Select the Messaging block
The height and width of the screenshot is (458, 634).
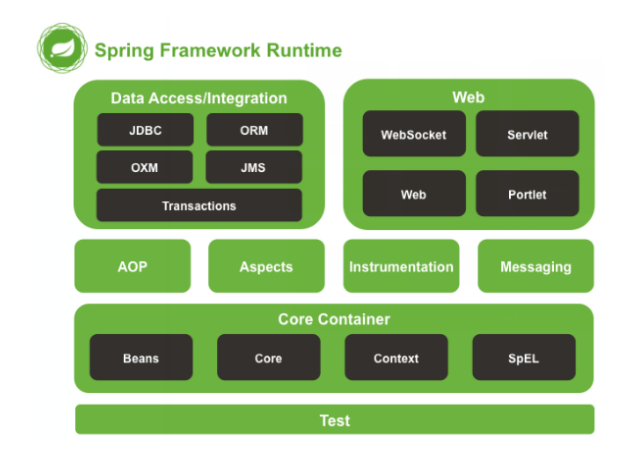click(536, 266)
